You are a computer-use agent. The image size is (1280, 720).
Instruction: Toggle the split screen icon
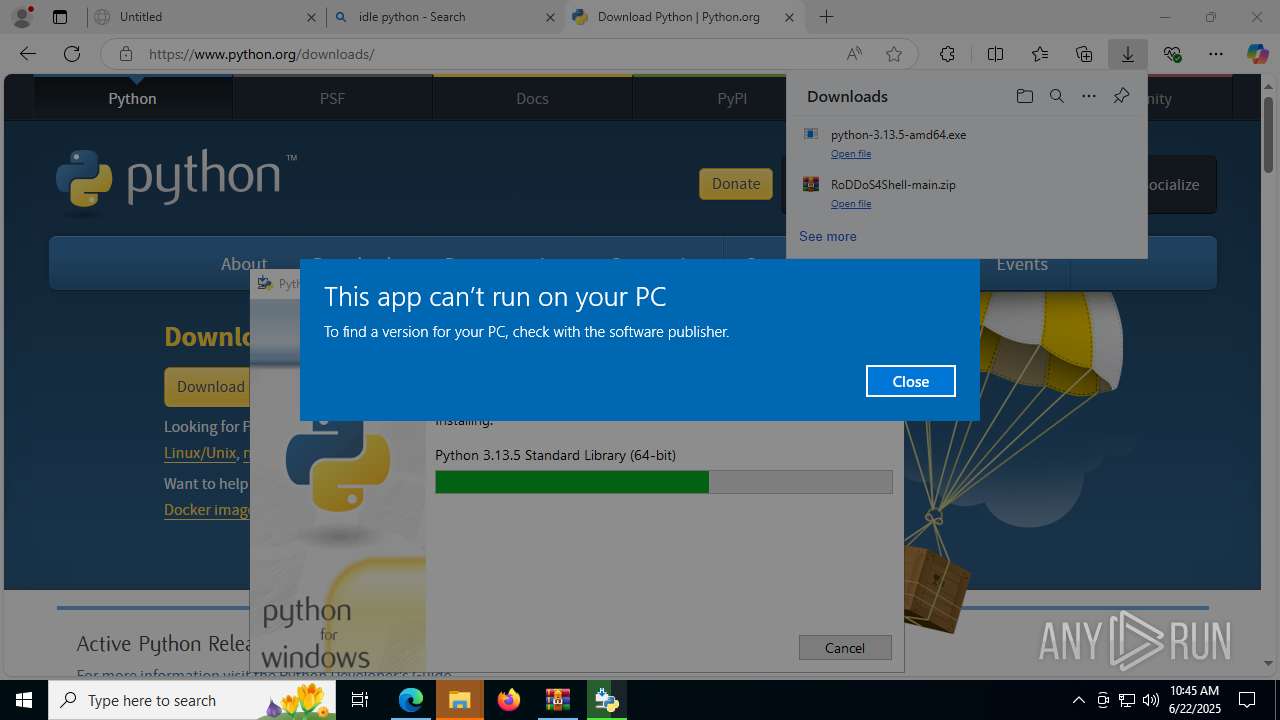point(995,54)
